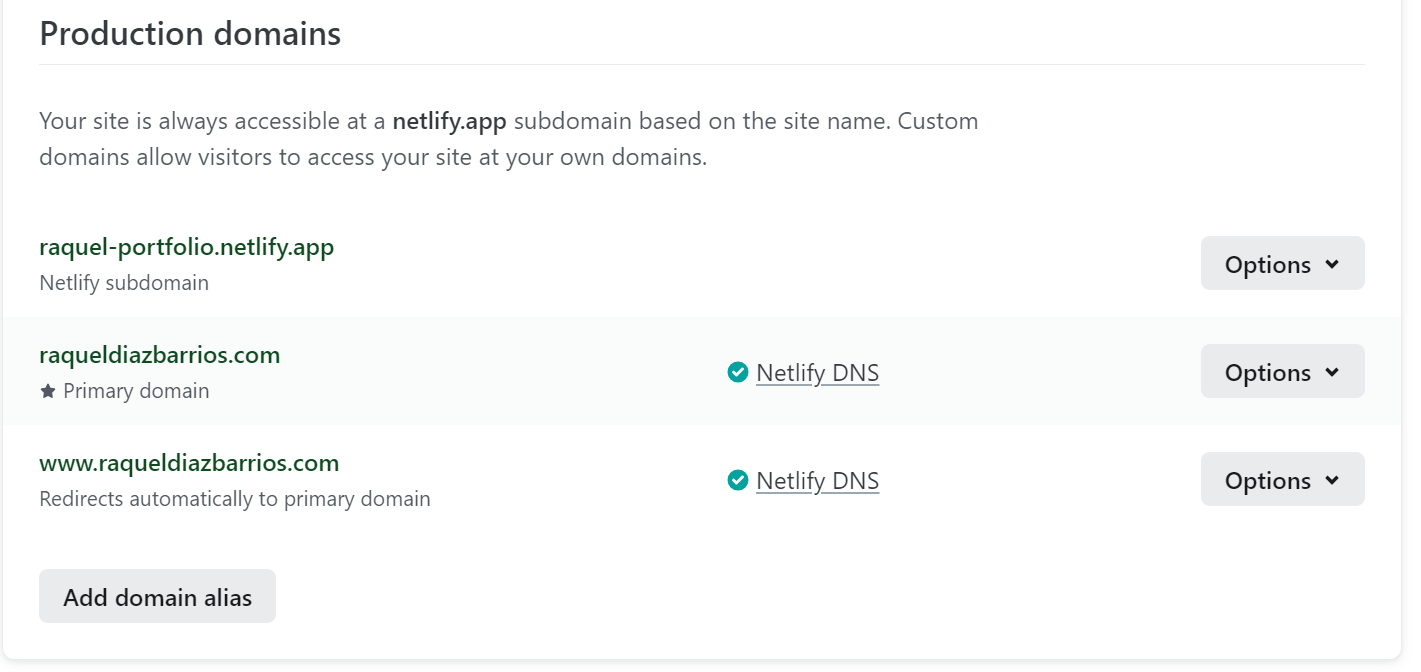Click the green checkmark beside raqueldiazbarrios.com's Netlify DNS
This screenshot has height=672, width=1421.
point(738,373)
